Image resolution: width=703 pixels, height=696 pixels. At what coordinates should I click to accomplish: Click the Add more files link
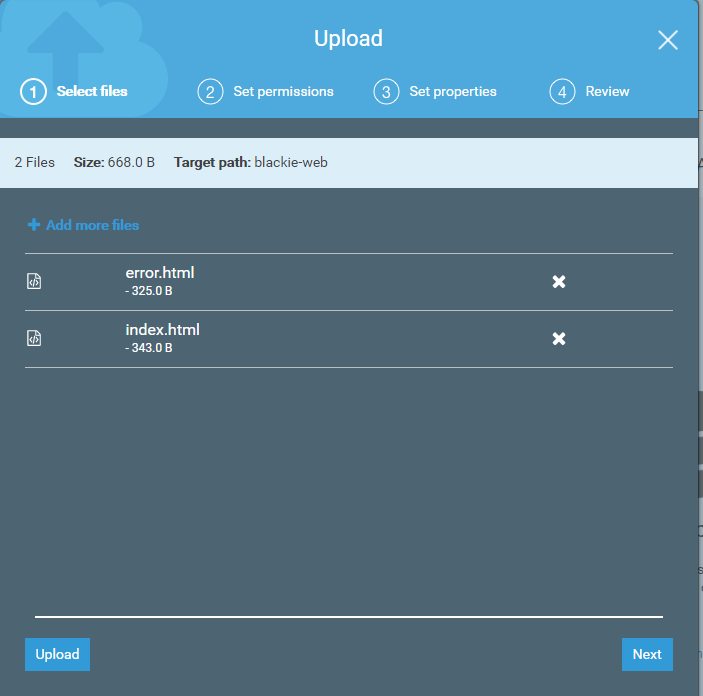[x=92, y=225]
